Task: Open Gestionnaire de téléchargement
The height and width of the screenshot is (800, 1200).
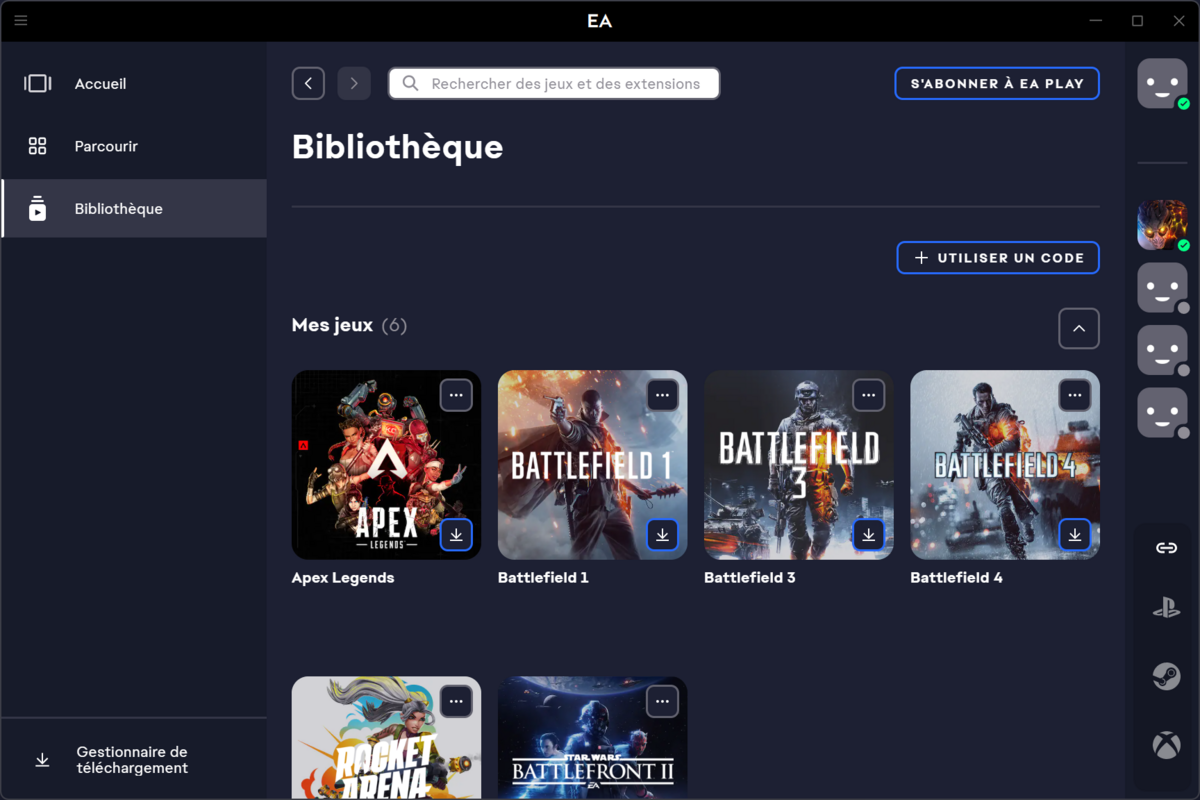Action: pos(134,760)
